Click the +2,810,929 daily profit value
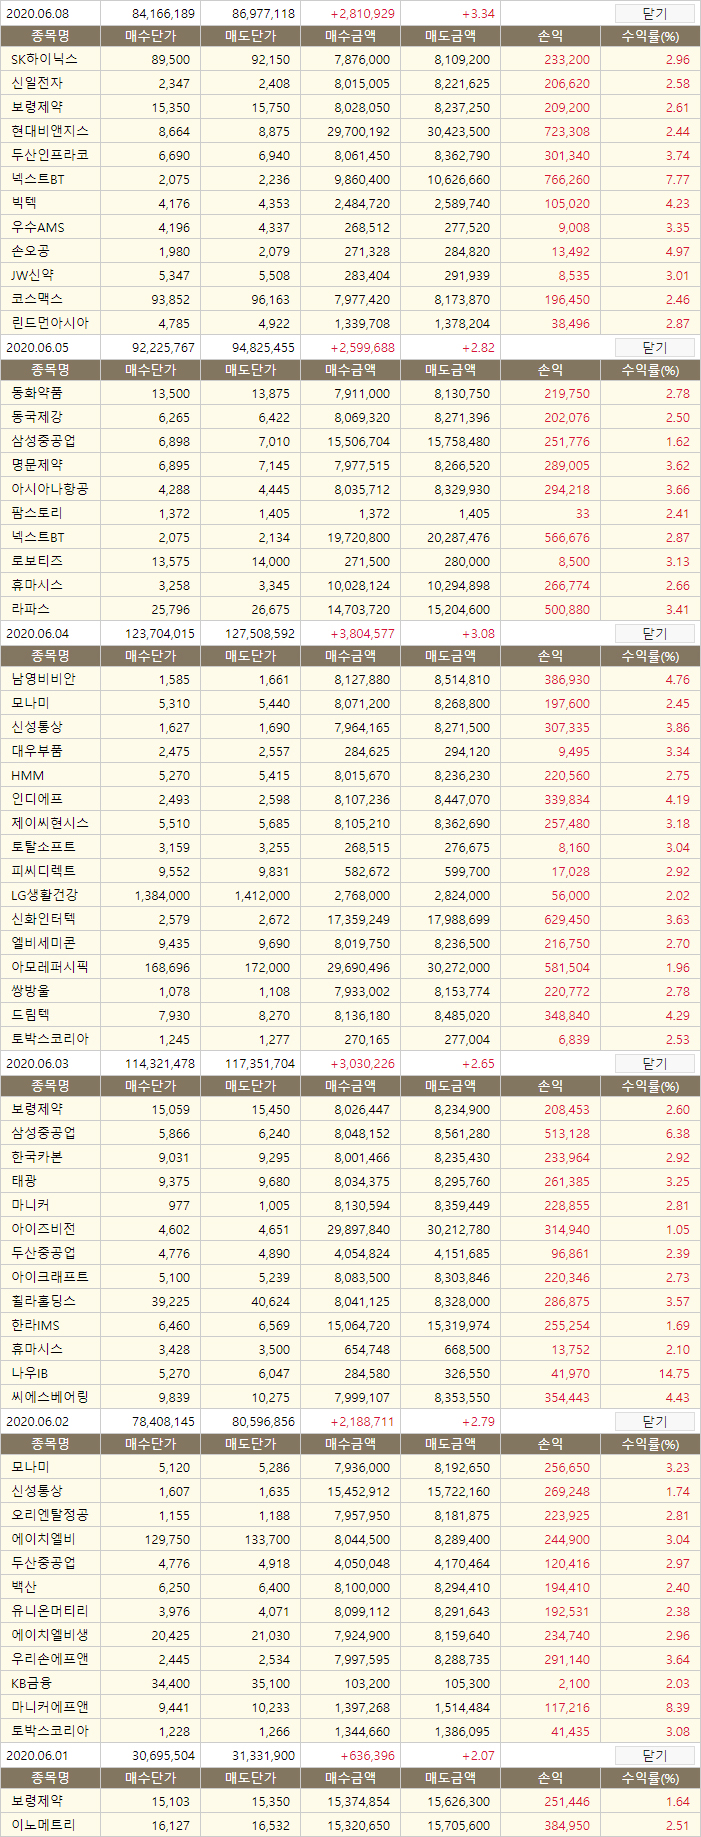This screenshot has width=701, height=1837. click(x=362, y=14)
